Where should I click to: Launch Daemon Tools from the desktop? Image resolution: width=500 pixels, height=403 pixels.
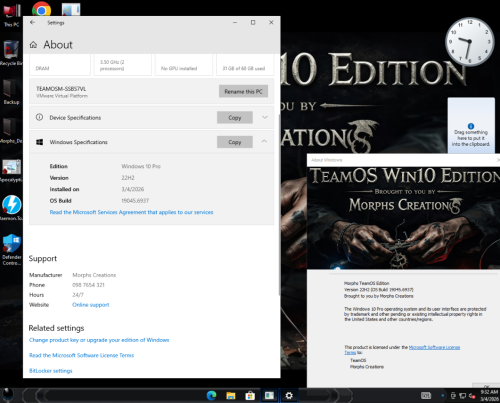[12, 208]
